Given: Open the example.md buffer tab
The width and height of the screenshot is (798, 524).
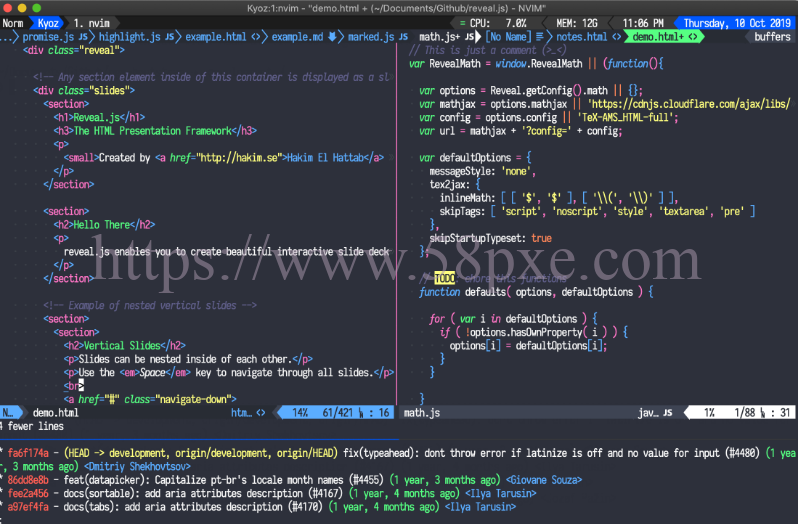Looking at the screenshot, I should [297, 37].
